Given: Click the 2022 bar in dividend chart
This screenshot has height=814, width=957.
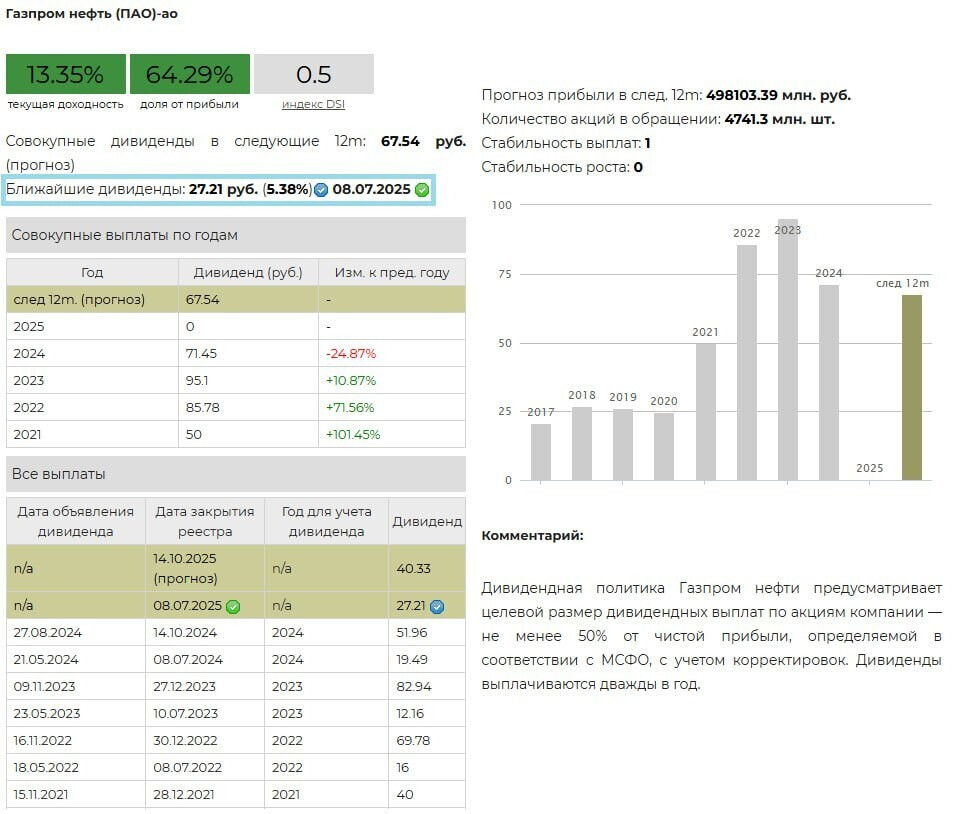Looking at the screenshot, I should point(747,362).
